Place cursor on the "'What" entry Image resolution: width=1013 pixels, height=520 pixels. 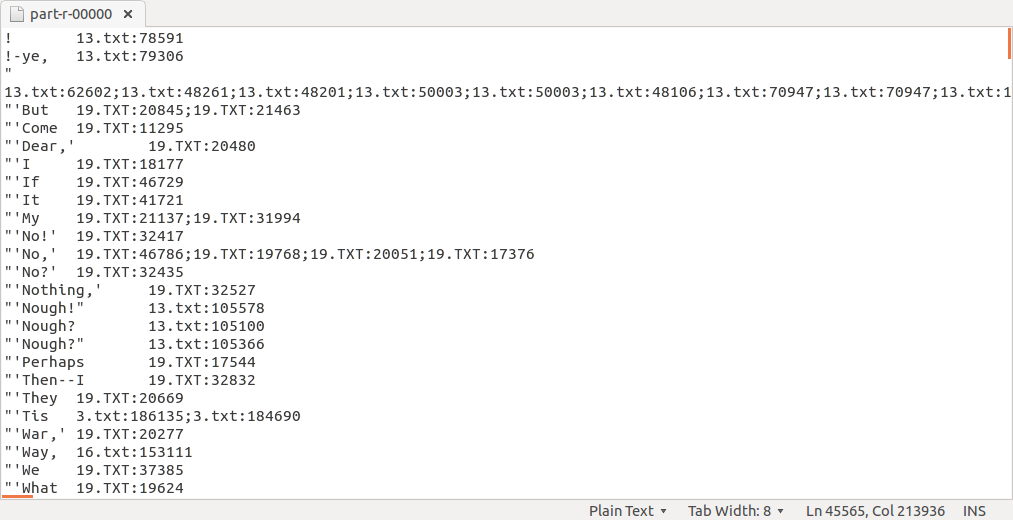pos(36,488)
